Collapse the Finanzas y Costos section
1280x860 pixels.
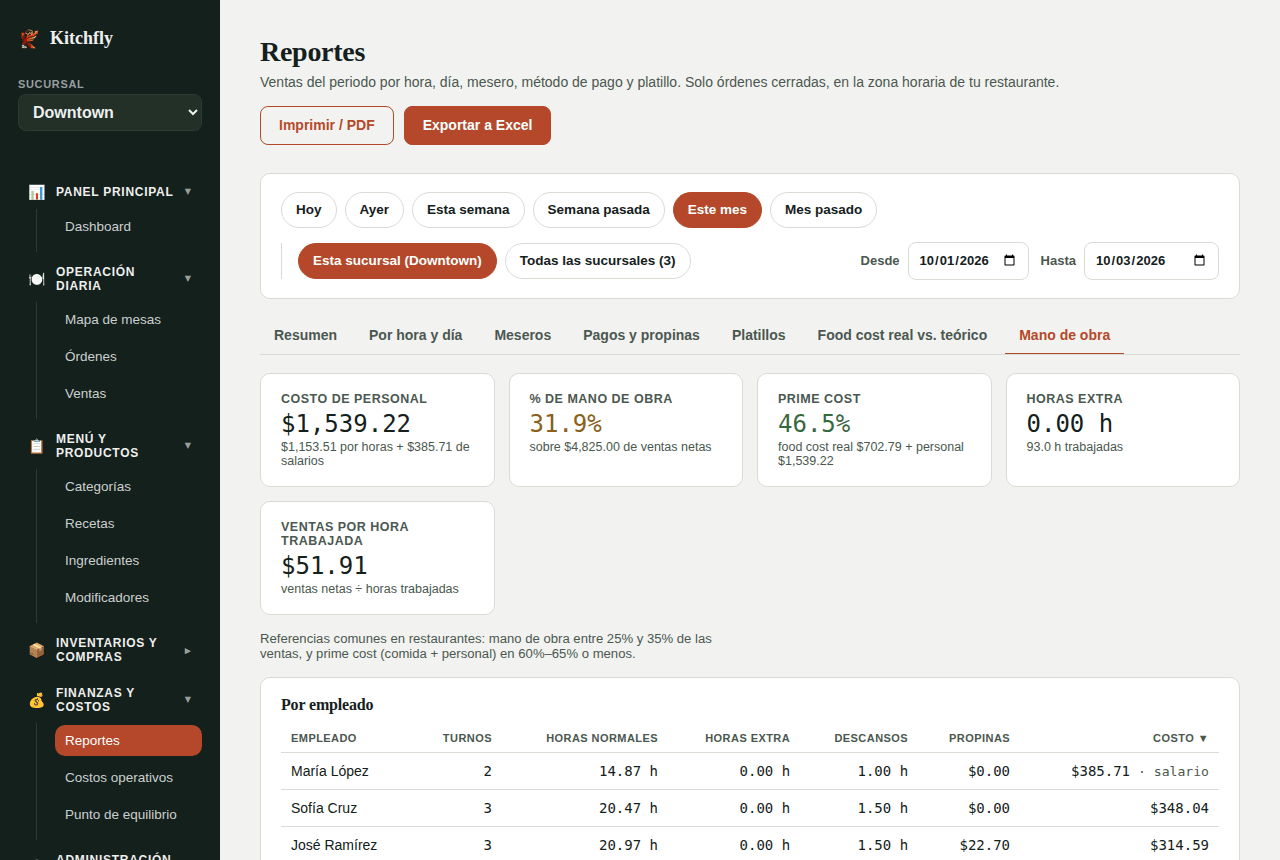(188, 699)
